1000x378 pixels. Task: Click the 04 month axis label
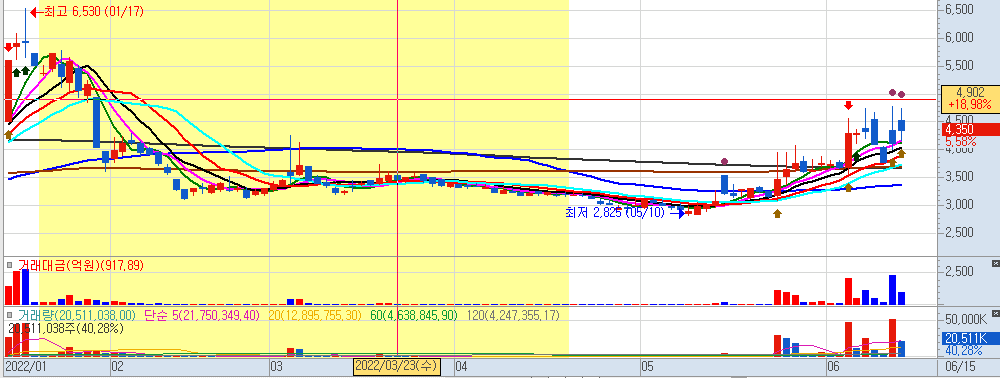[462, 367]
